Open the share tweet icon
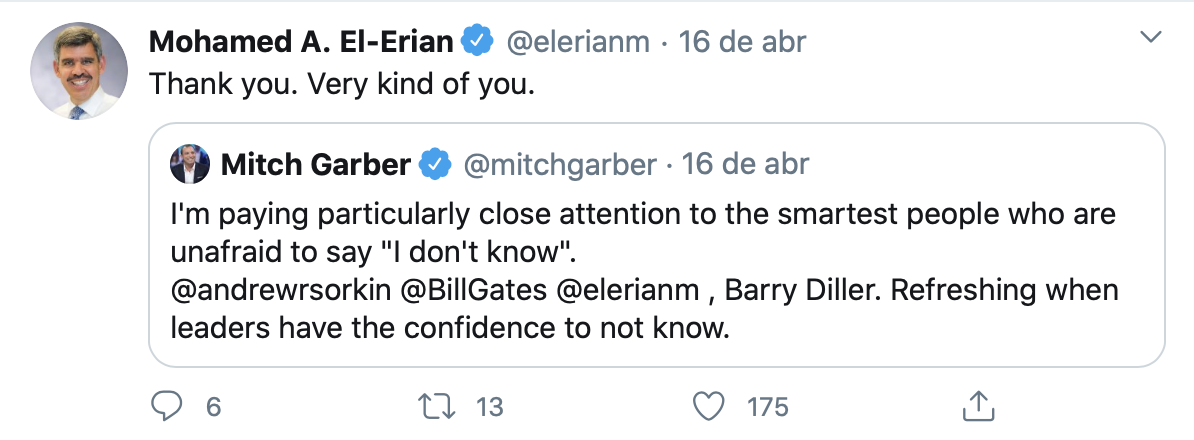1194x440 pixels. pos(976,406)
